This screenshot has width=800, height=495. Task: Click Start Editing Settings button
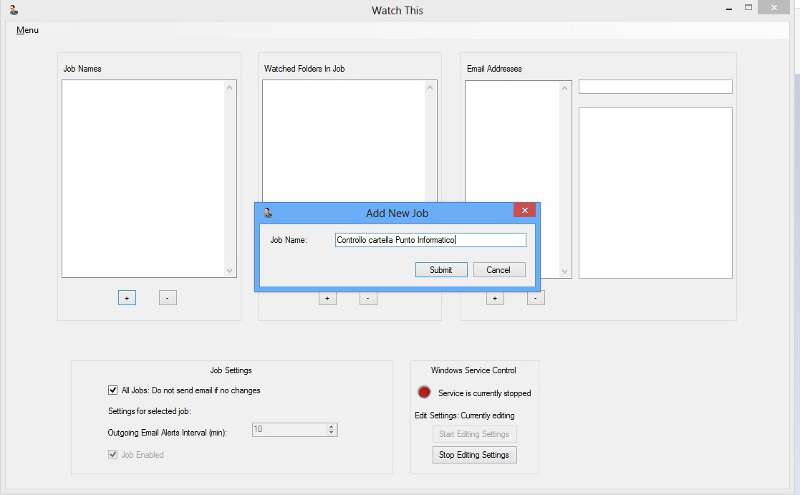point(475,434)
